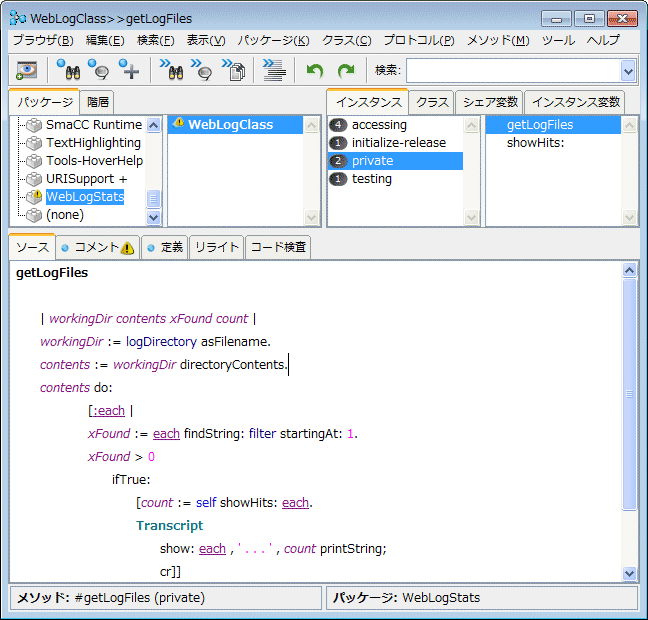Select the accessing protocol
Screen dimensions: 648x620
click(379, 125)
